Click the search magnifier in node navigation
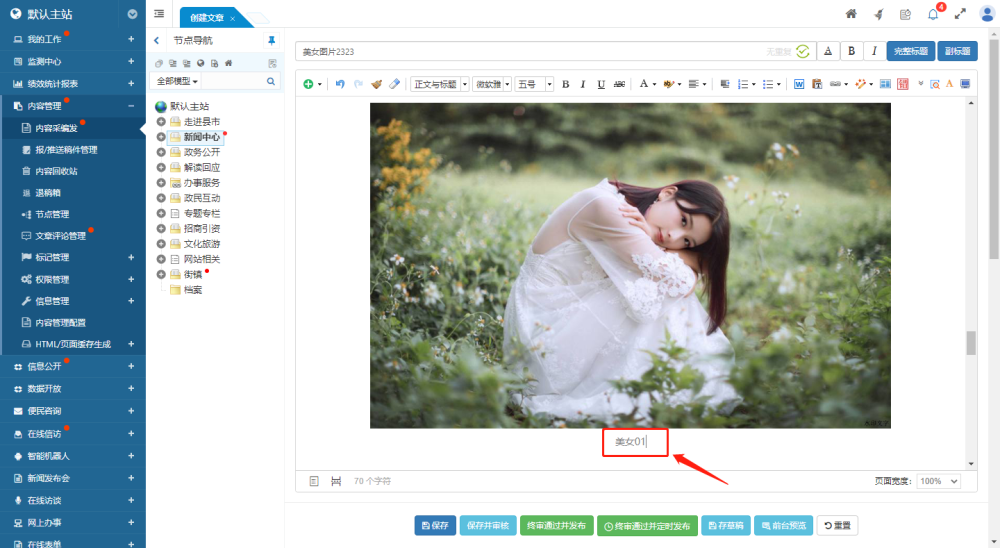The image size is (1000, 548). (271, 81)
